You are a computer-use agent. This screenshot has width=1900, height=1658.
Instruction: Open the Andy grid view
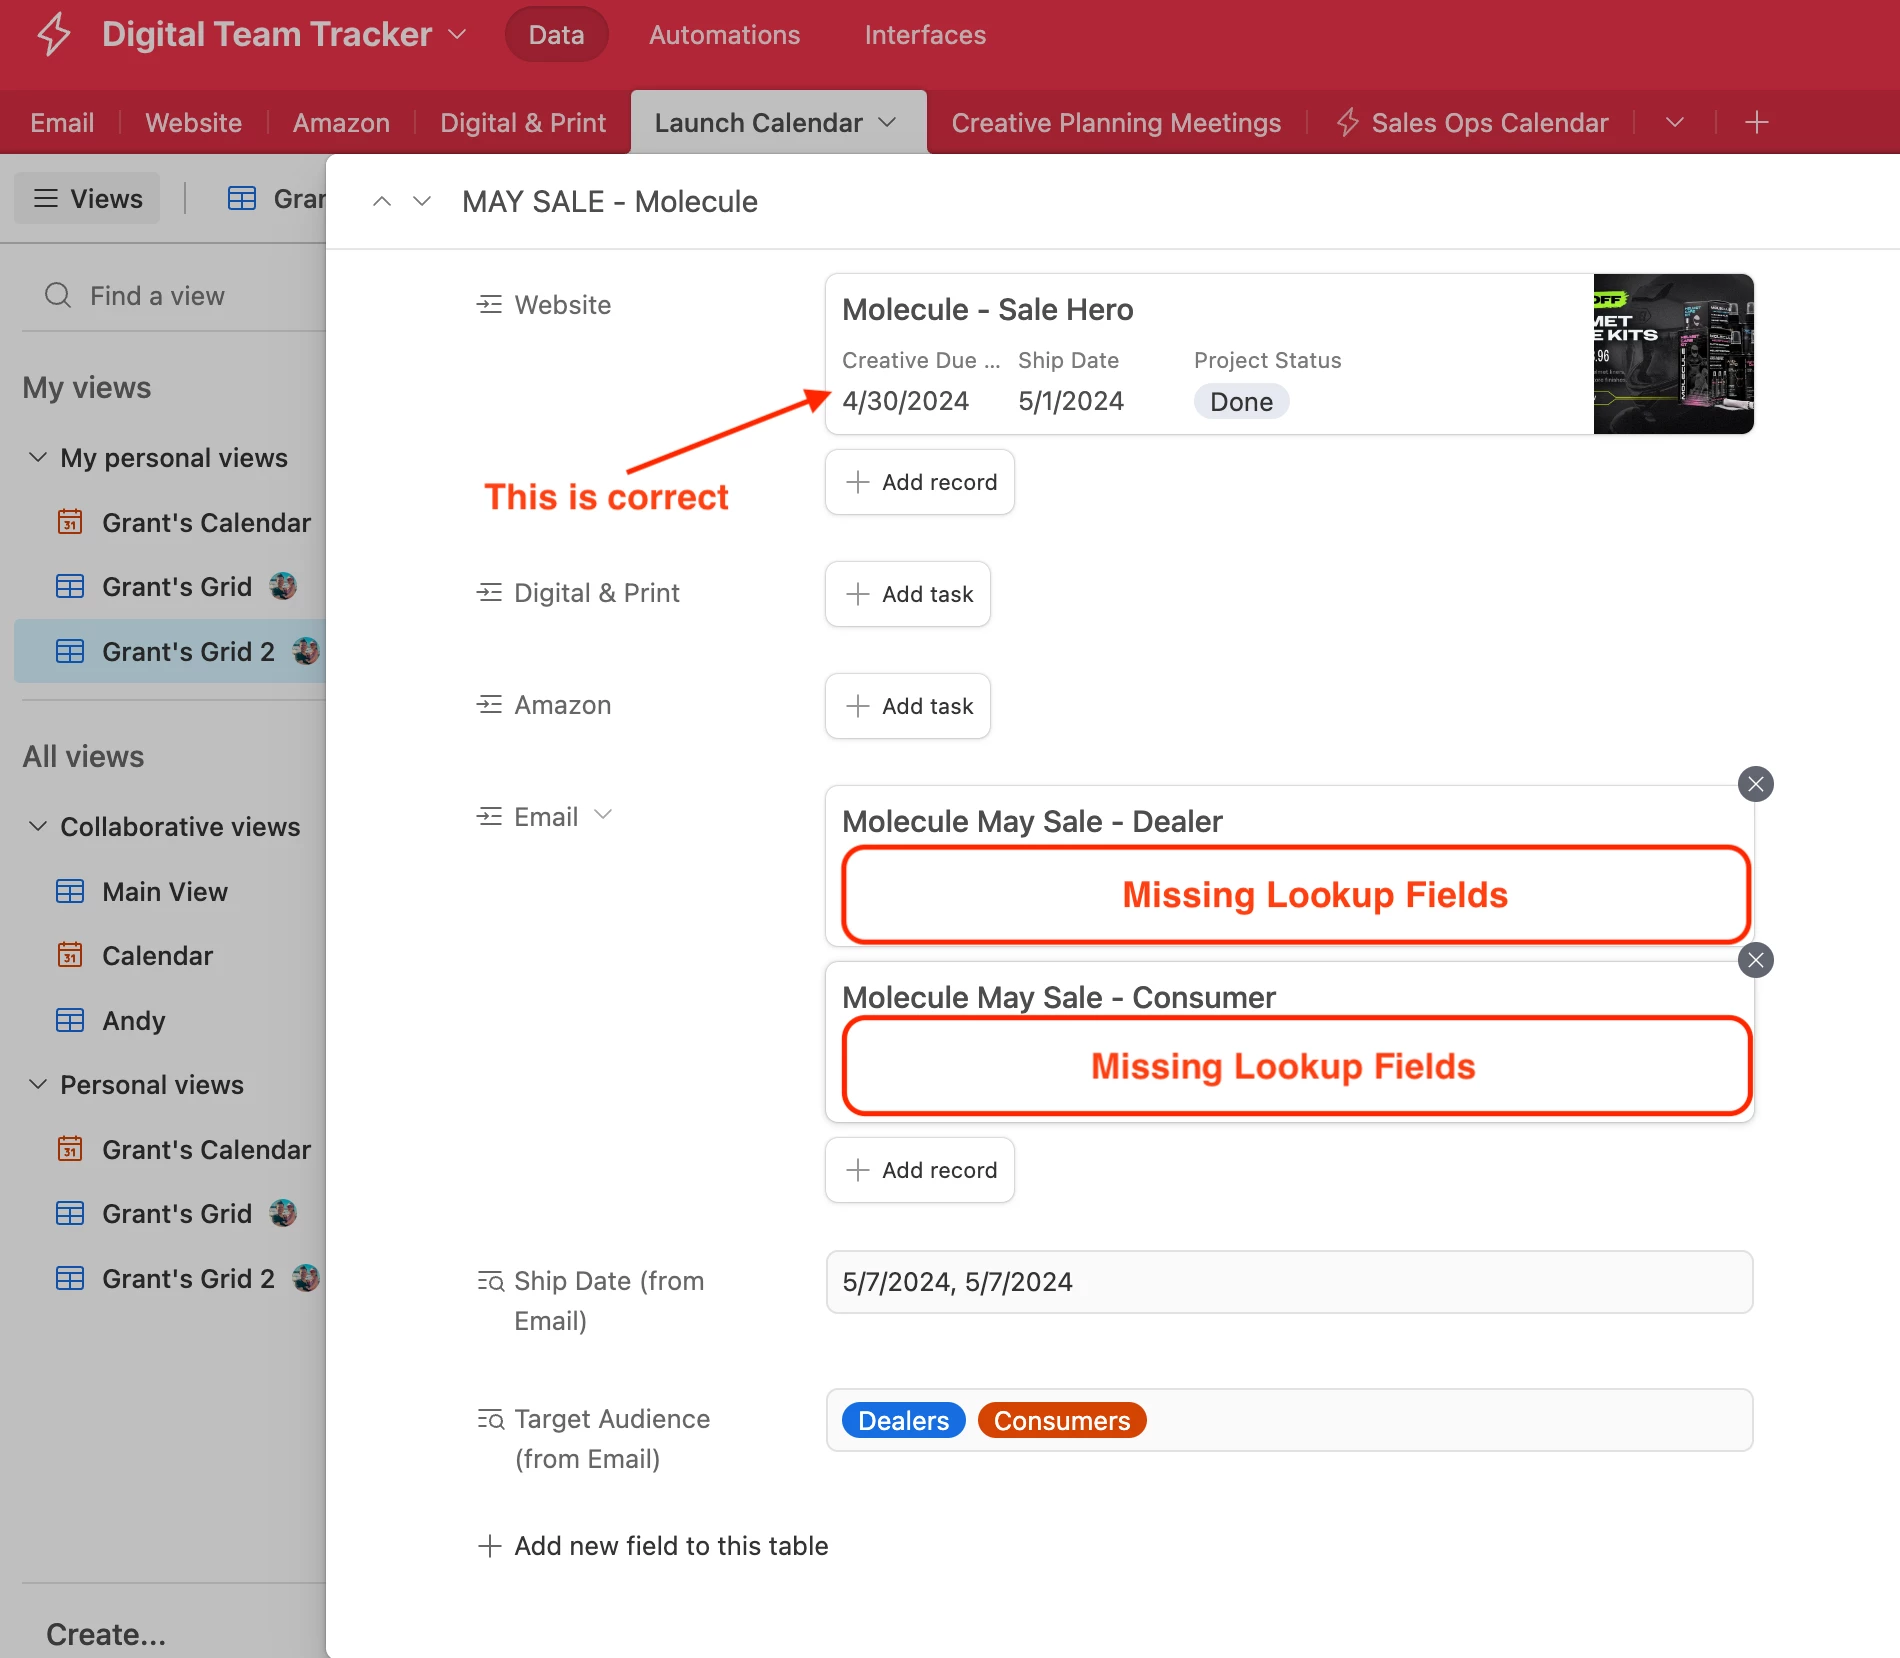[111, 1020]
